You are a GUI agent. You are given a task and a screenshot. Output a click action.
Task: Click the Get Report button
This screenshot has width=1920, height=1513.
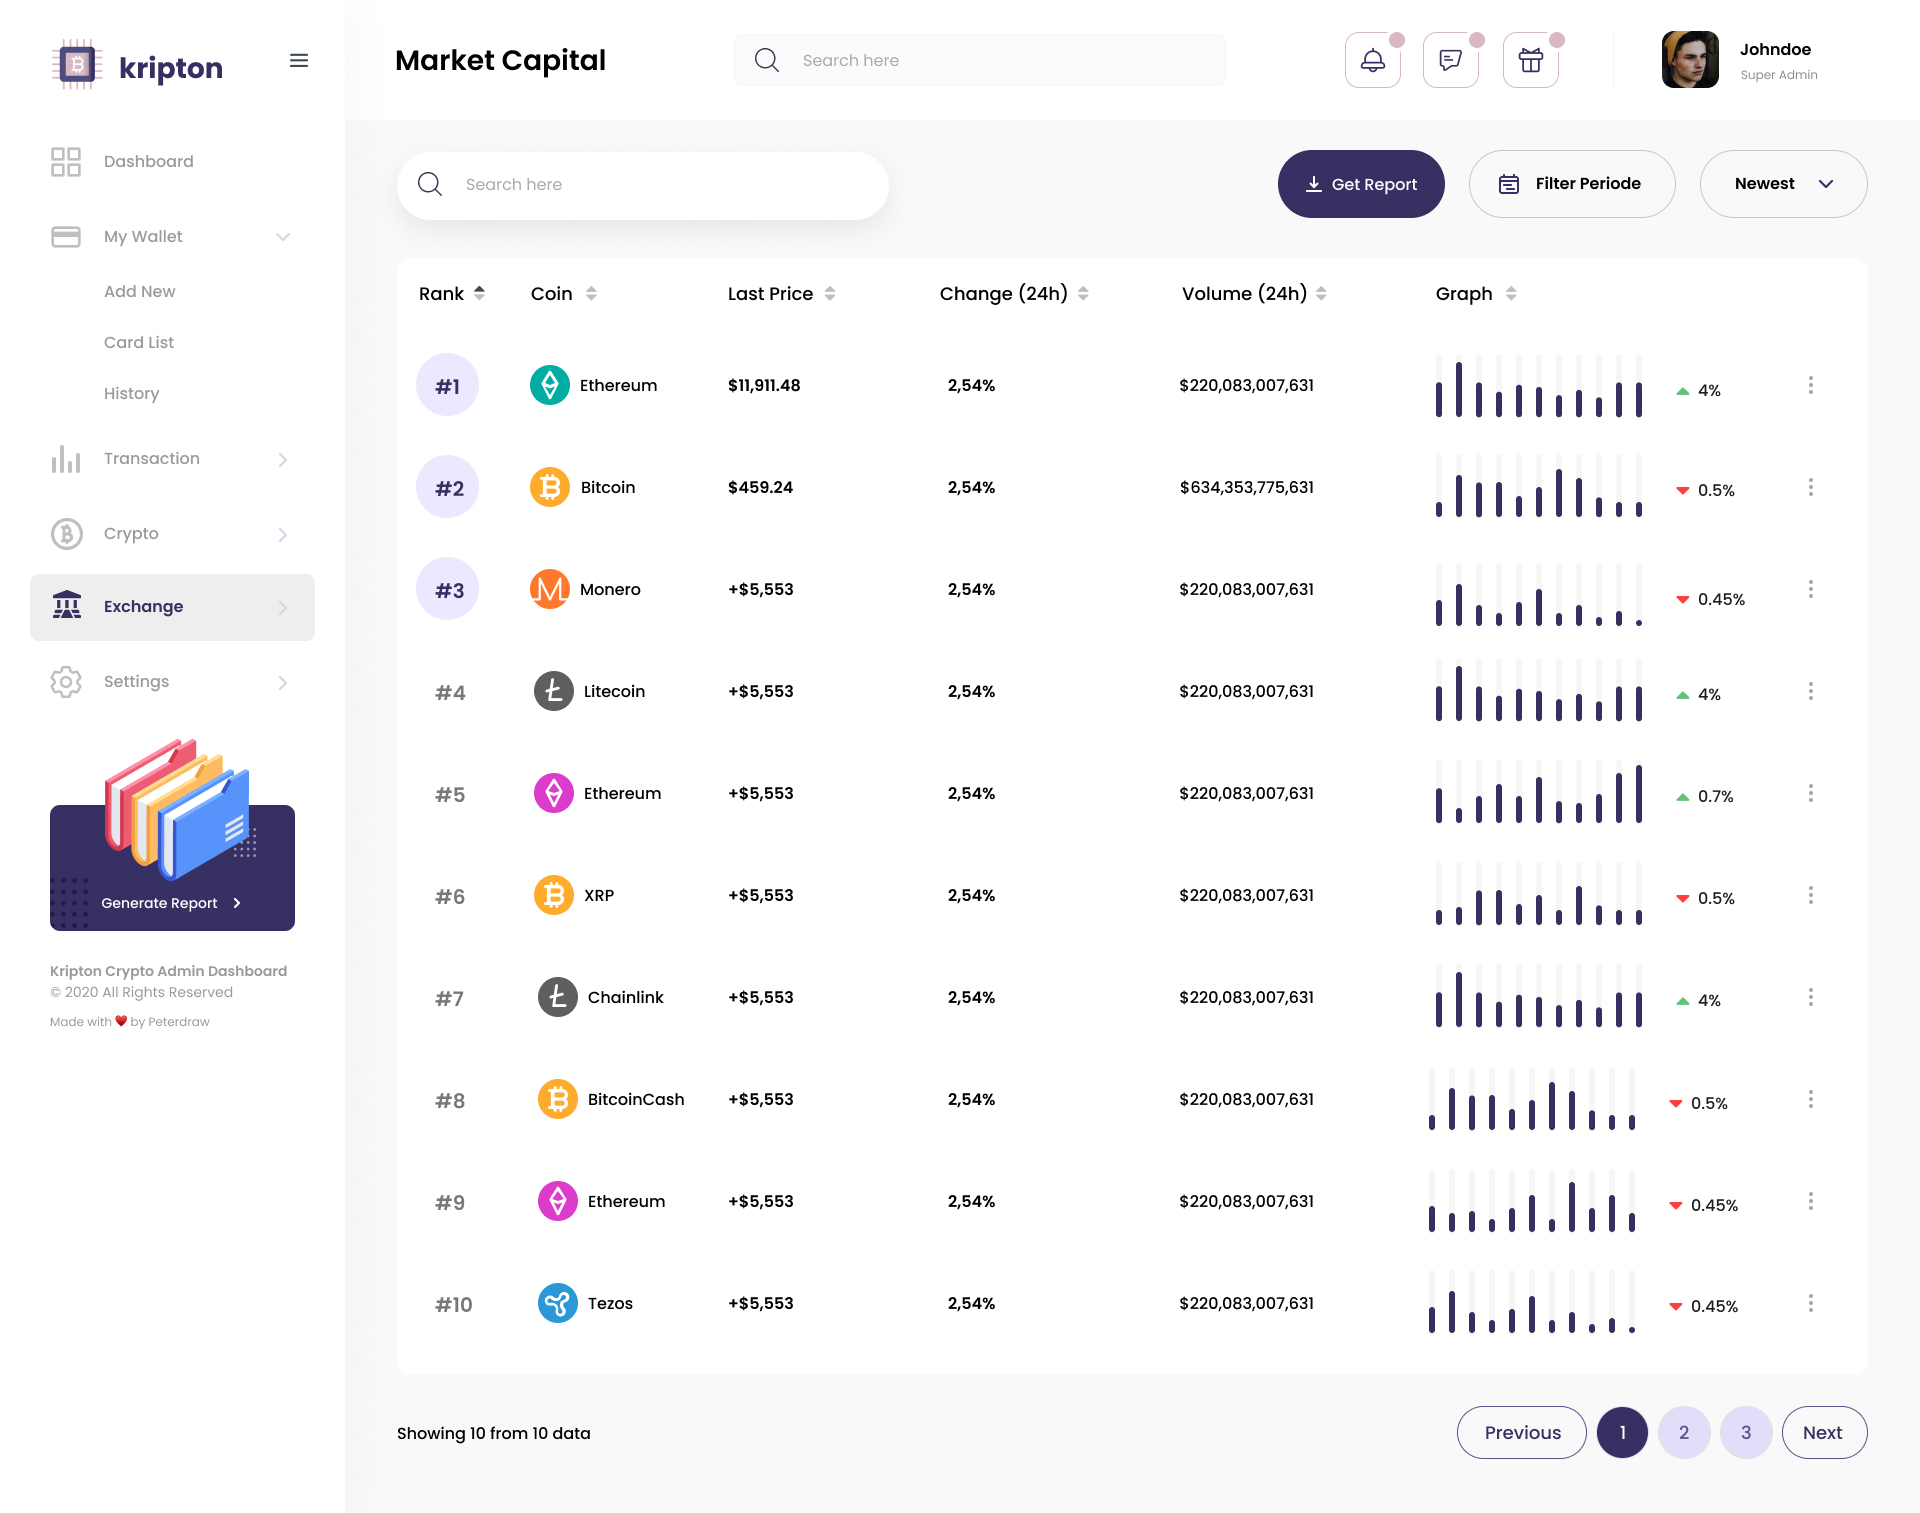pyautogui.click(x=1361, y=184)
